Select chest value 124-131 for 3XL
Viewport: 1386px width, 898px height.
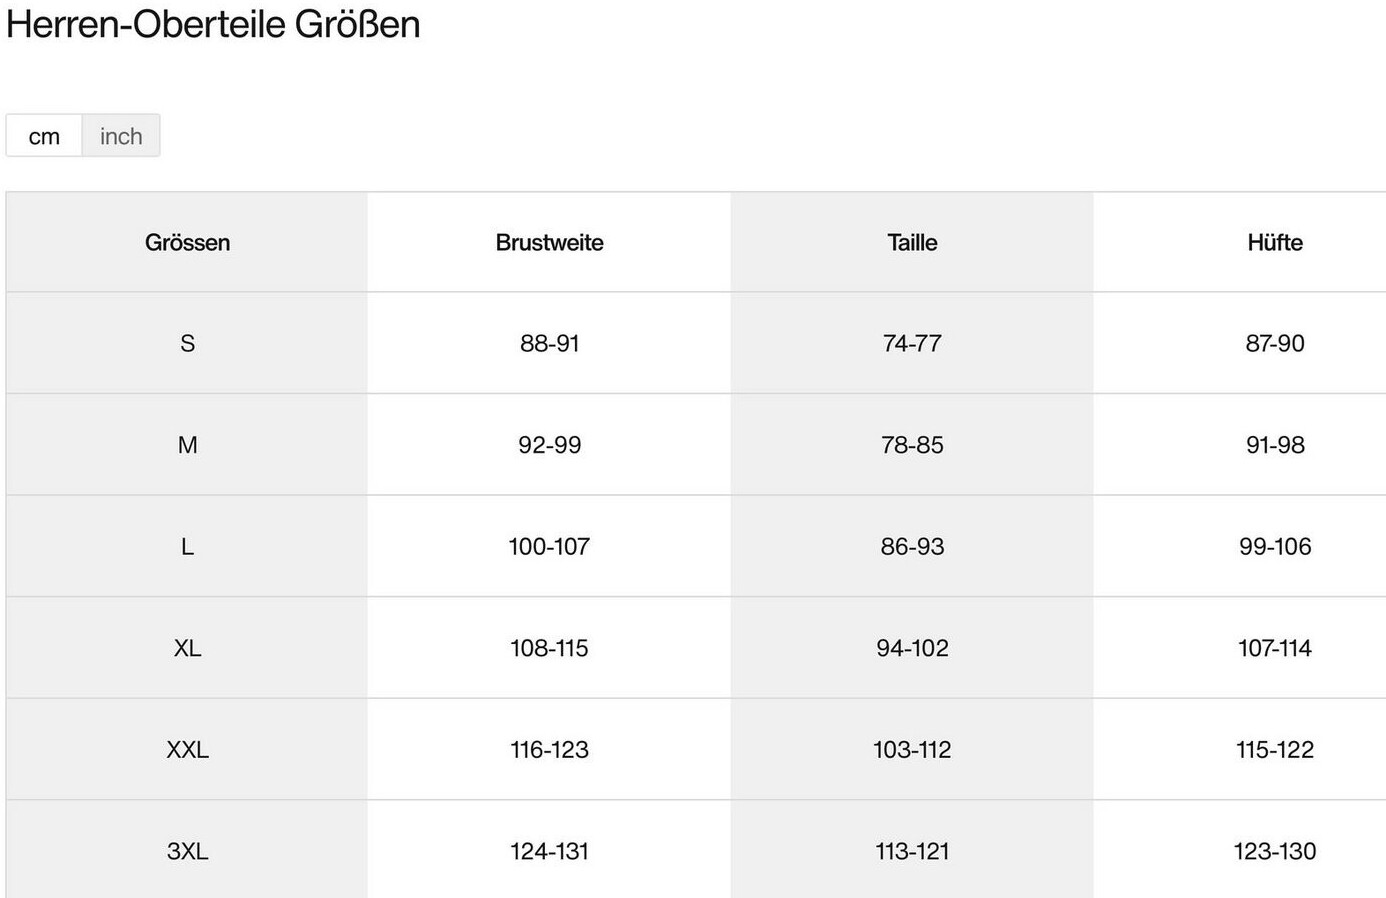point(549,851)
